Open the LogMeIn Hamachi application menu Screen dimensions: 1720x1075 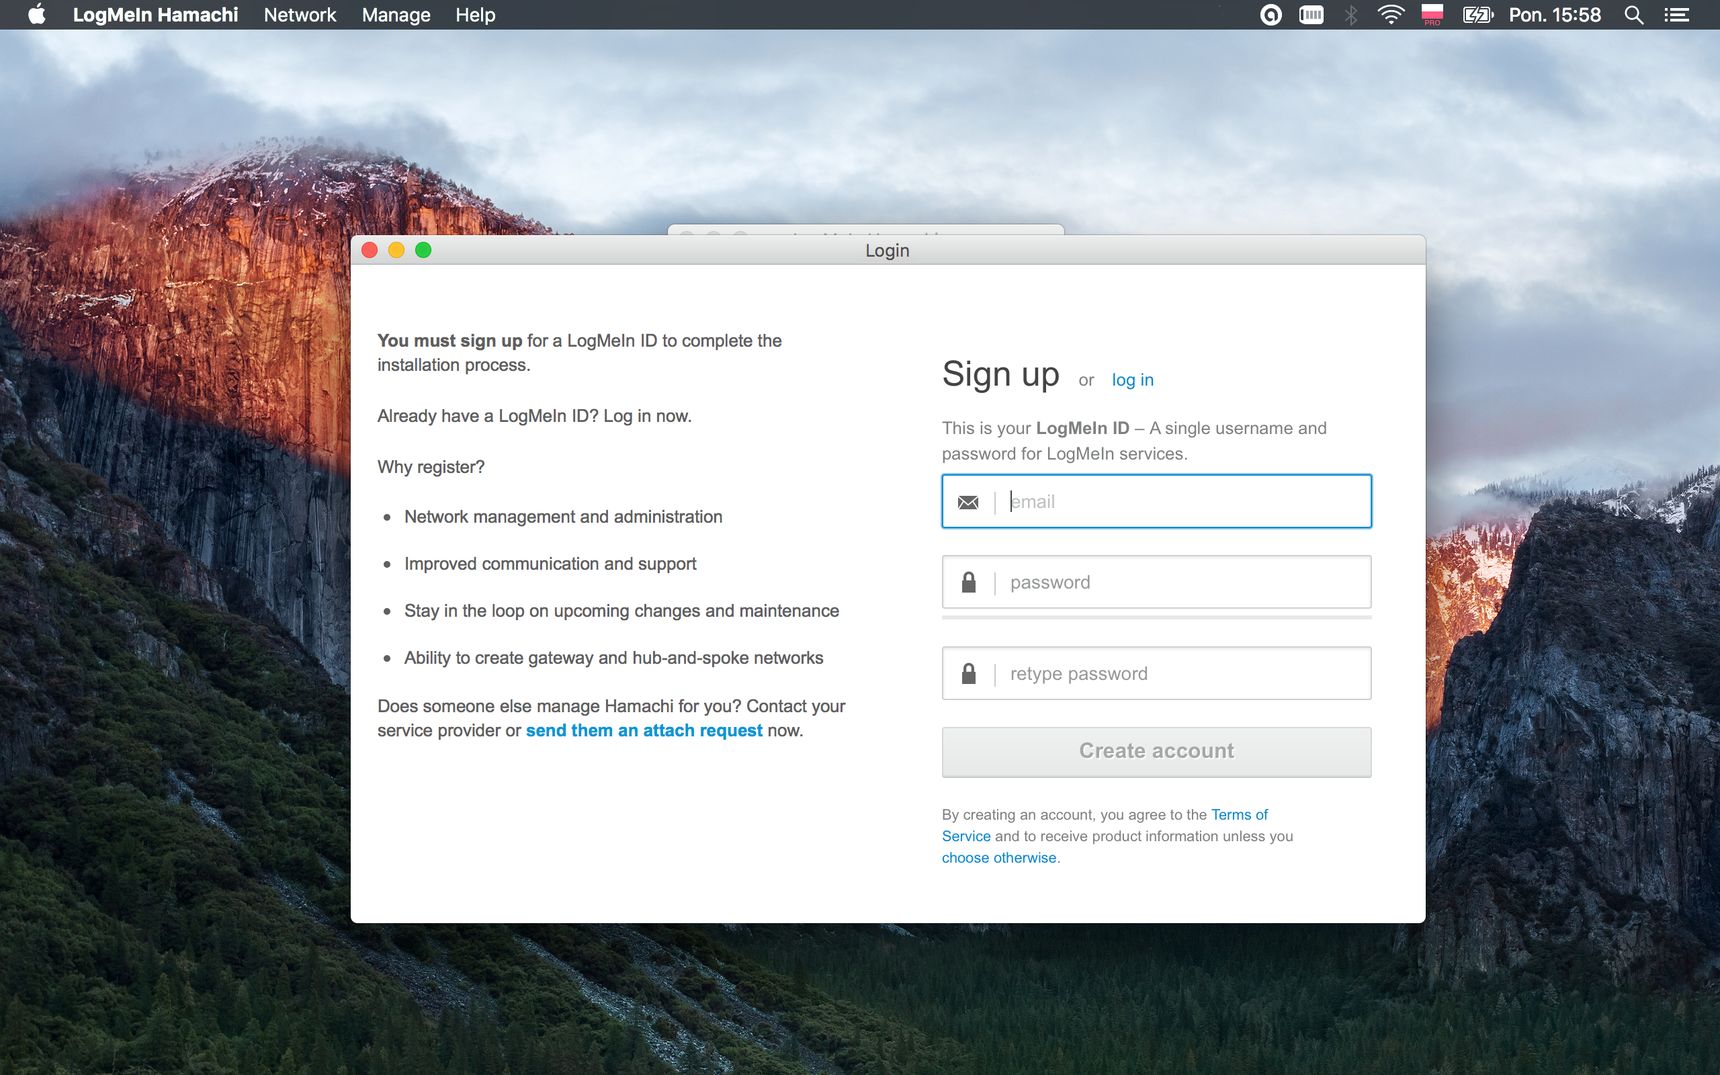pyautogui.click(x=155, y=15)
